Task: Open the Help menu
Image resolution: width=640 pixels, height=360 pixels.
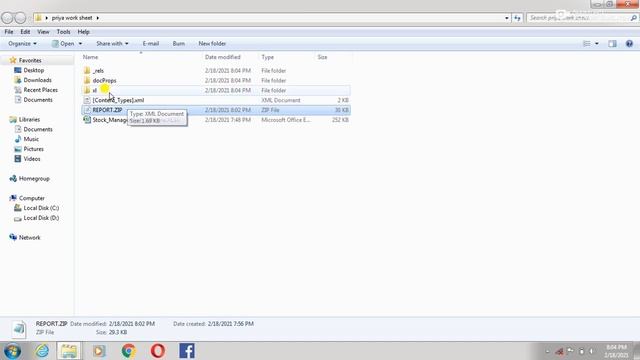Action: coord(83,32)
